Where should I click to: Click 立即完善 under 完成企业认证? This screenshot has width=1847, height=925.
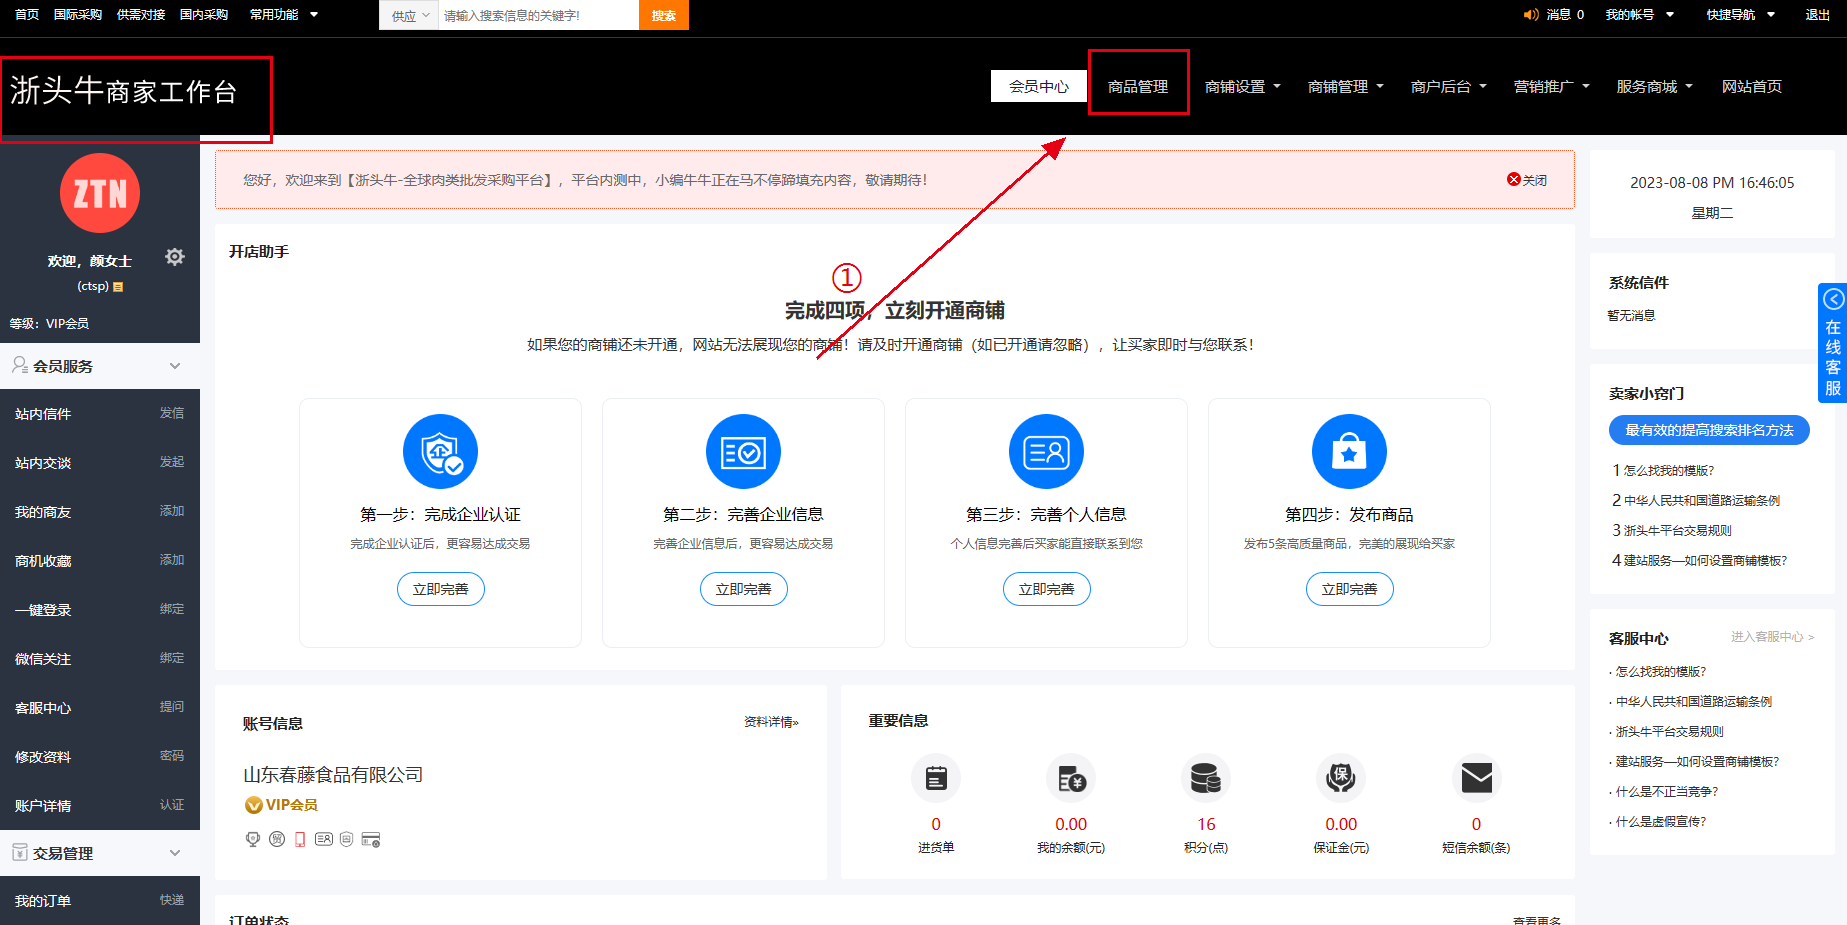tap(441, 589)
